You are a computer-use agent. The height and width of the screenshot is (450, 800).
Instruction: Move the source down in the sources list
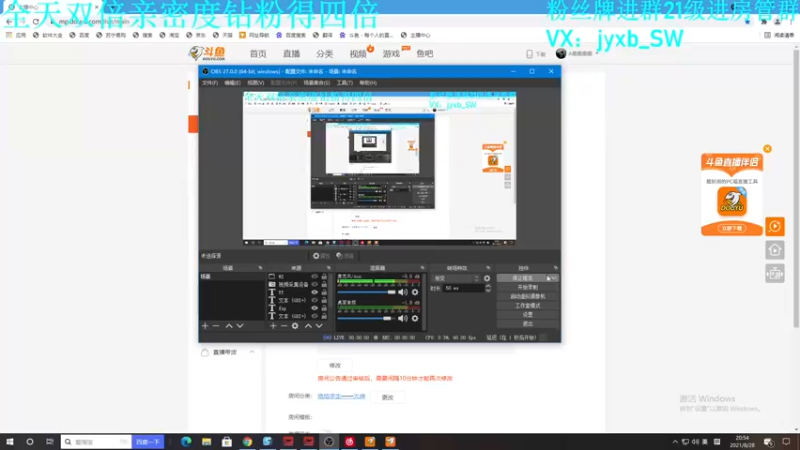click(x=319, y=326)
